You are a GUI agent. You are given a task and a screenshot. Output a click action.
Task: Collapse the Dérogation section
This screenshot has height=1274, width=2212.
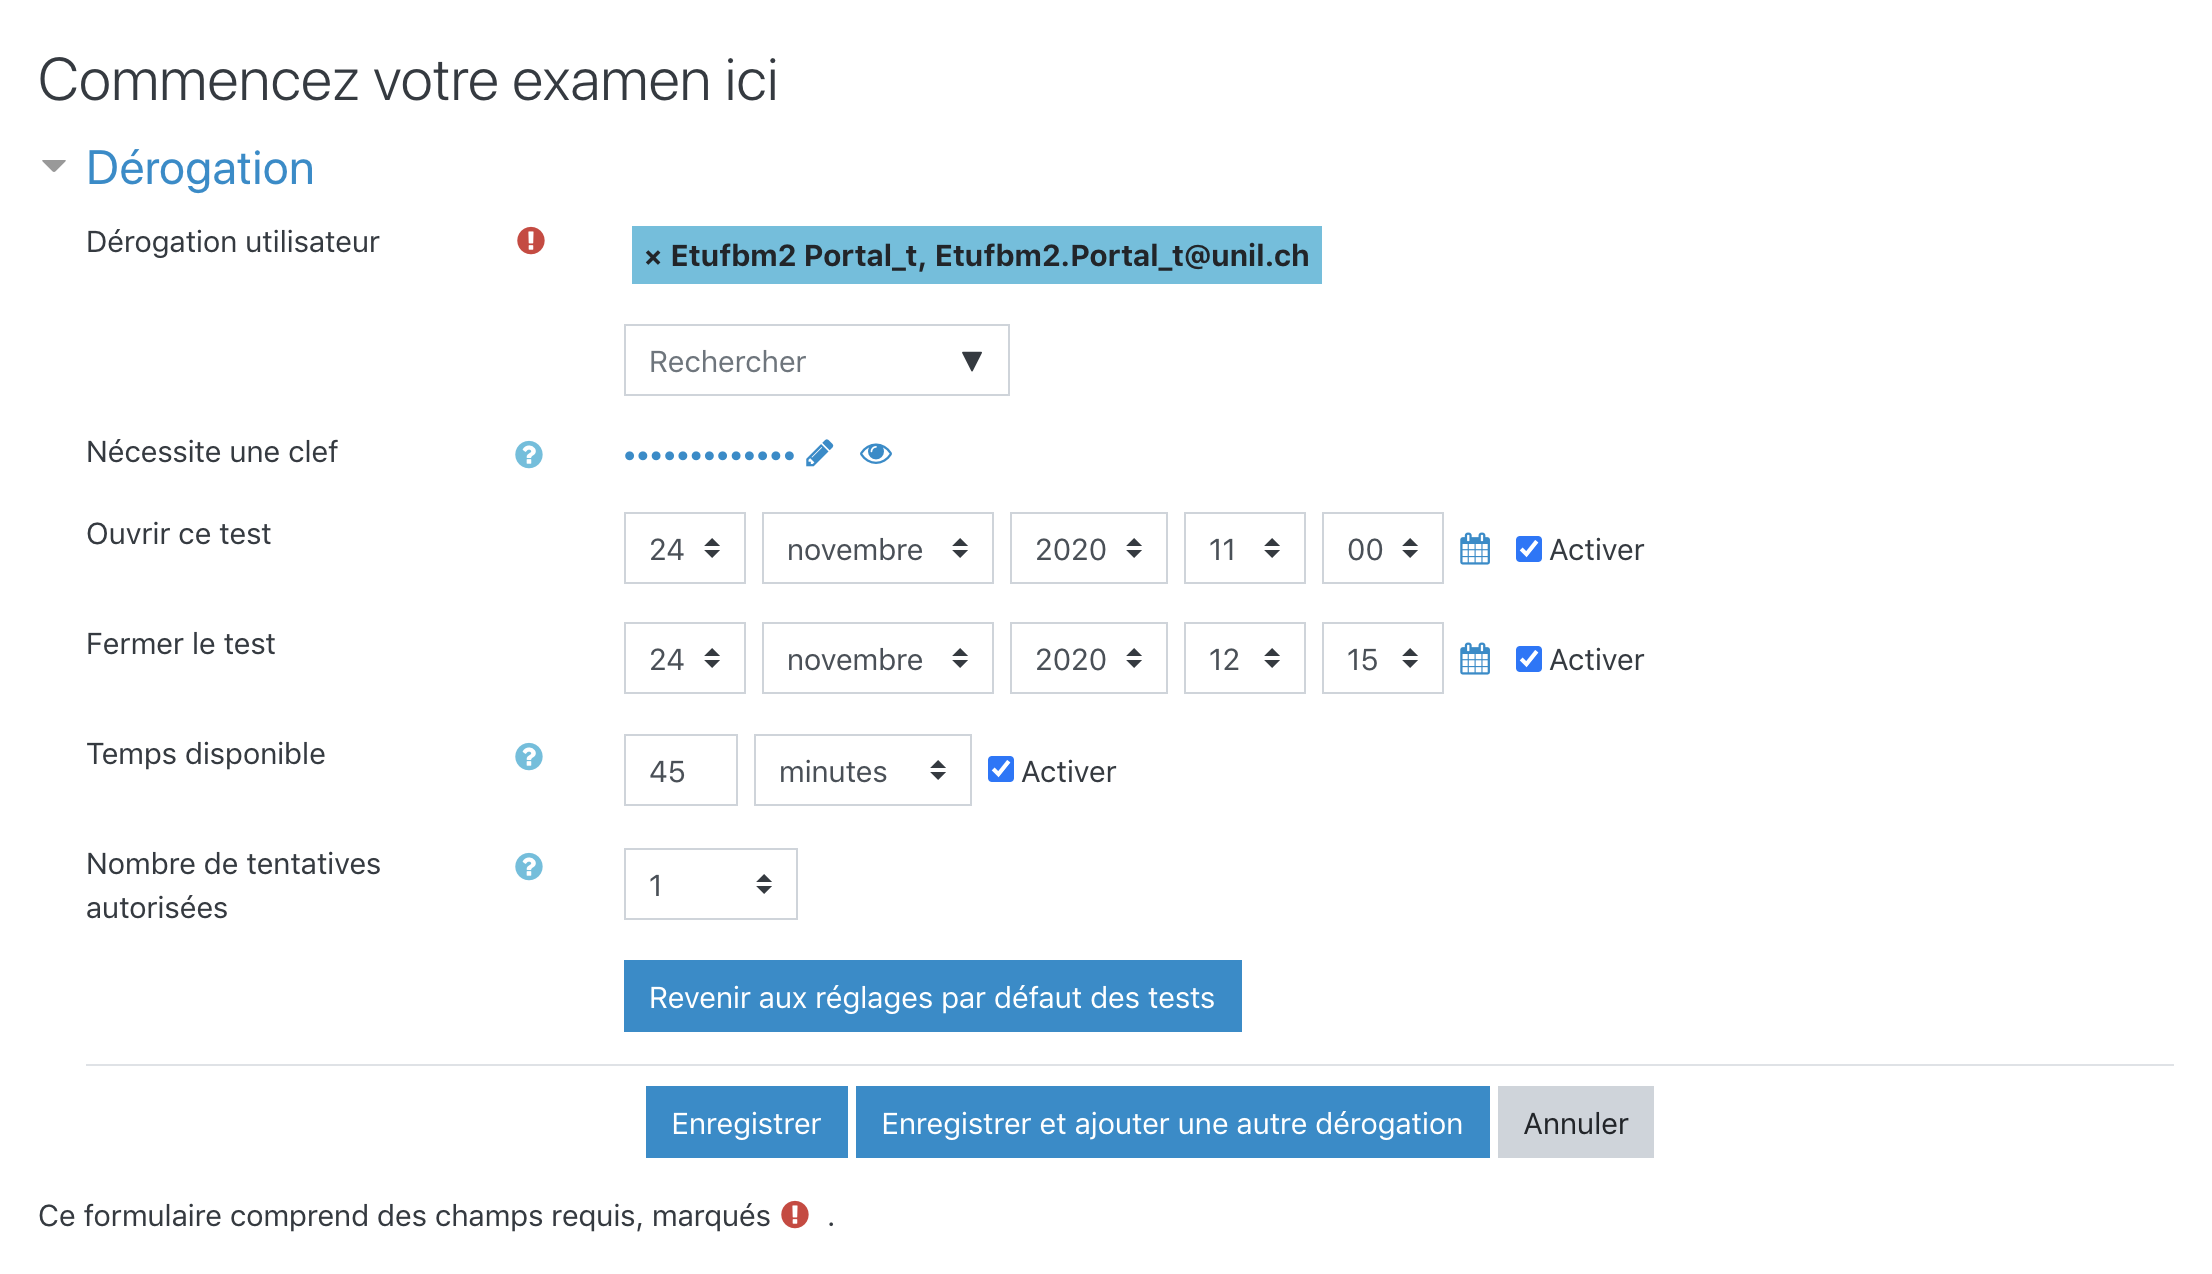(x=54, y=167)
